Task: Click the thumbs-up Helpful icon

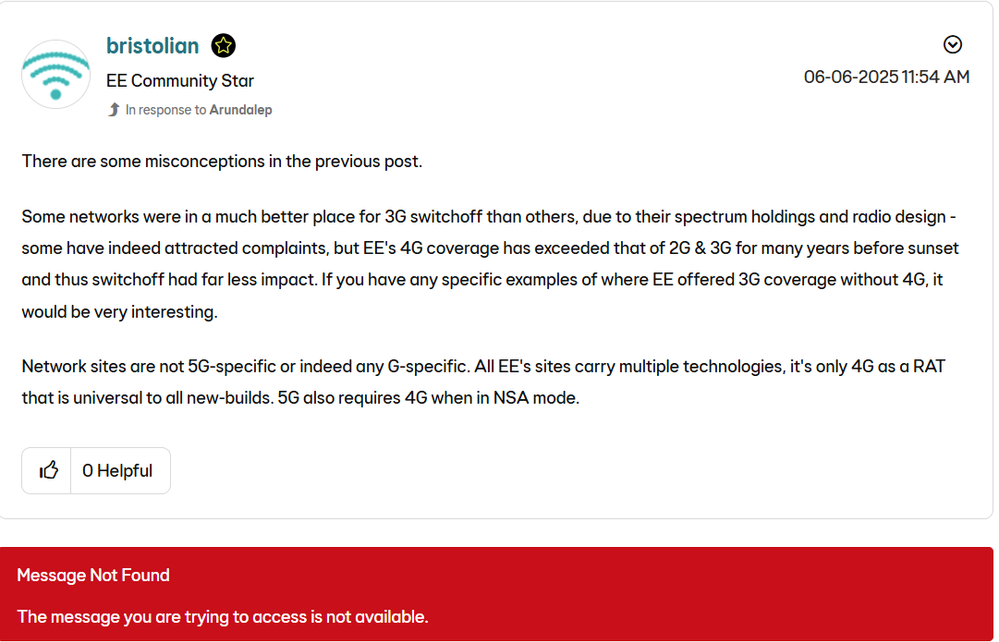Action: 48,471
